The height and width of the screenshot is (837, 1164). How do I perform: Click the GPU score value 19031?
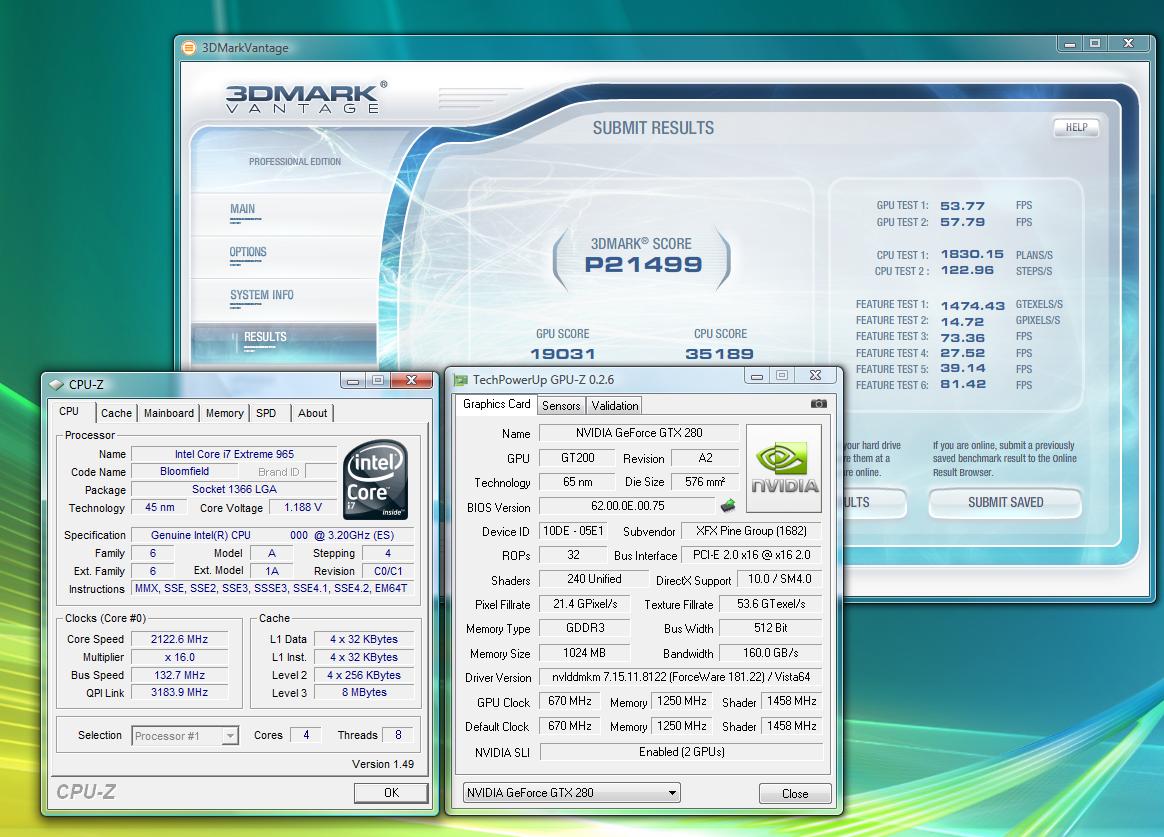[563, 355]
